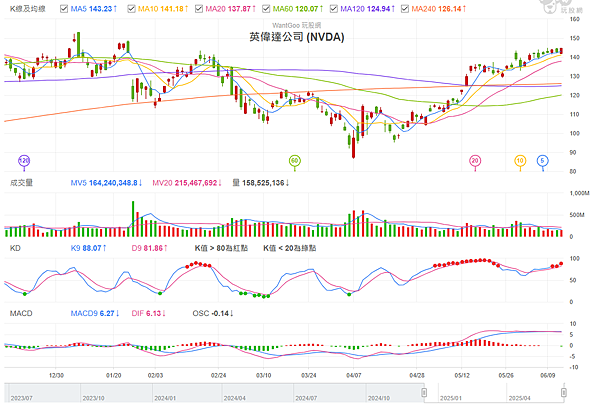Click the green 60 marker pin

tap(294, 161)
